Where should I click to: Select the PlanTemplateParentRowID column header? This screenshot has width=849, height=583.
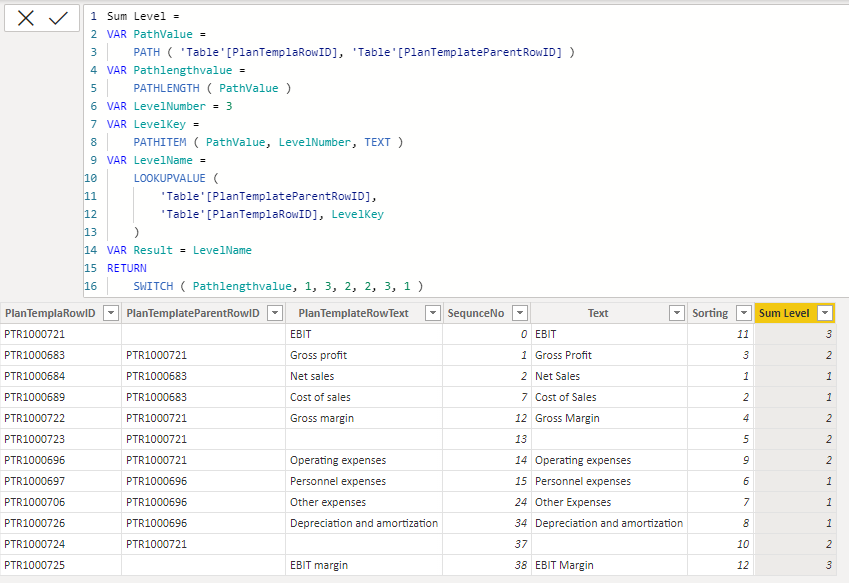(193, 313)
